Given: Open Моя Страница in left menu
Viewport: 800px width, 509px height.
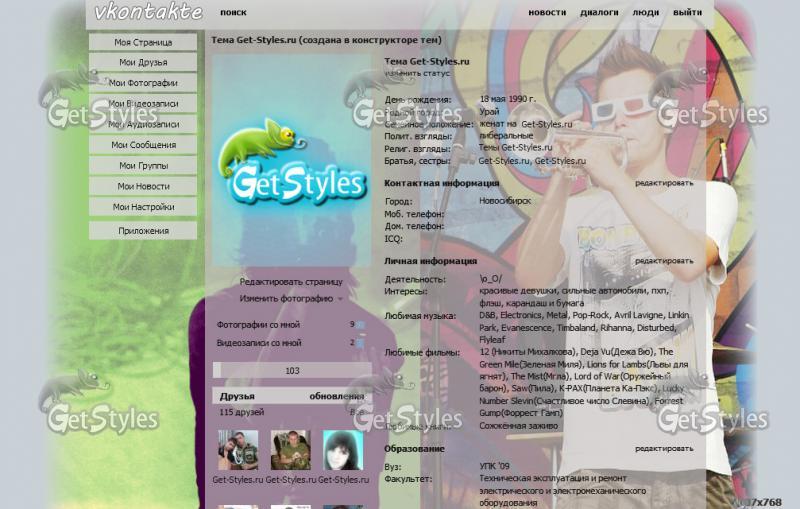Looking at the screenshot, I should click(x=143, y=43).
